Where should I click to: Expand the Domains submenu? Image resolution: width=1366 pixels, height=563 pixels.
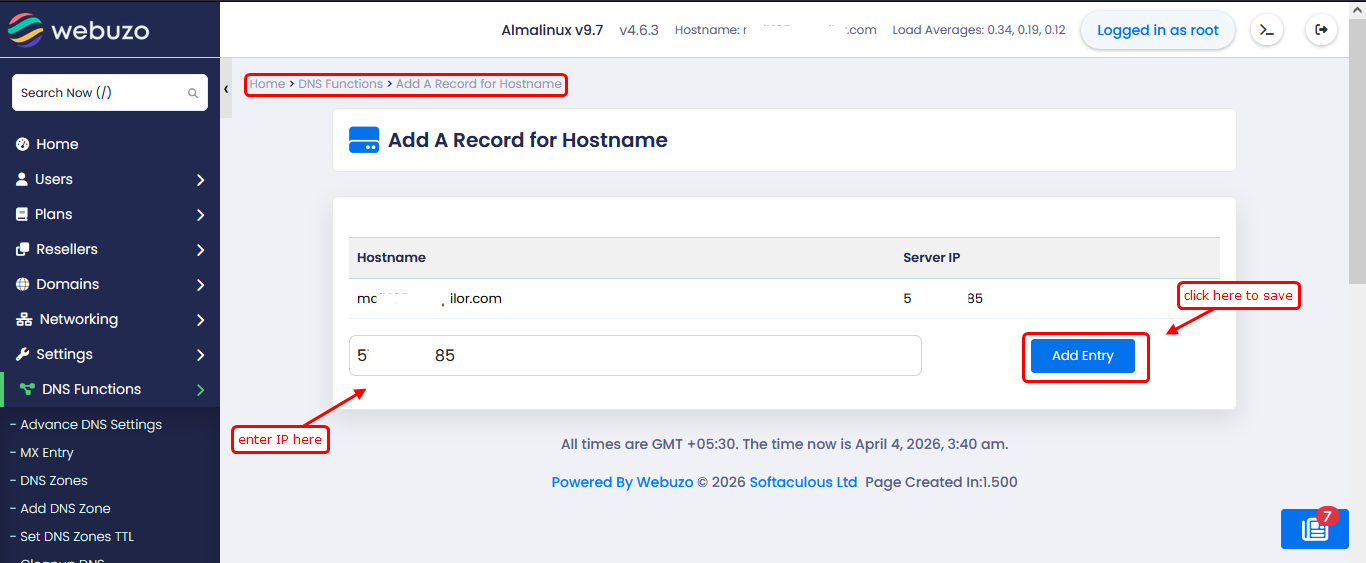point(200,285)
